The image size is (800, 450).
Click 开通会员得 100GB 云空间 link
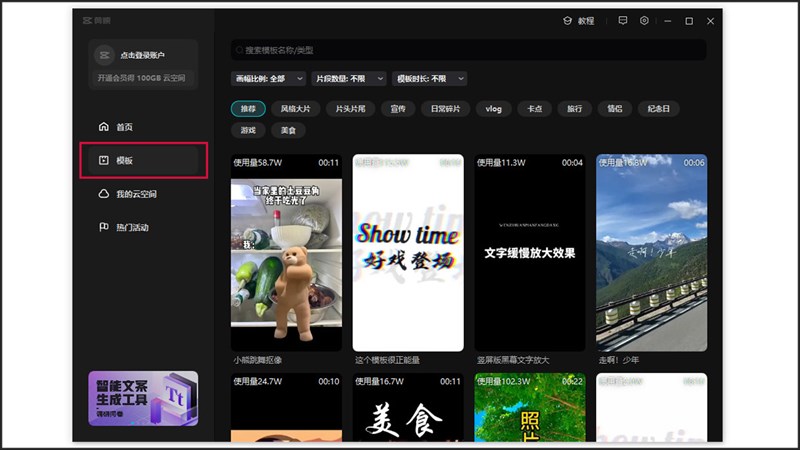point(141,78)
